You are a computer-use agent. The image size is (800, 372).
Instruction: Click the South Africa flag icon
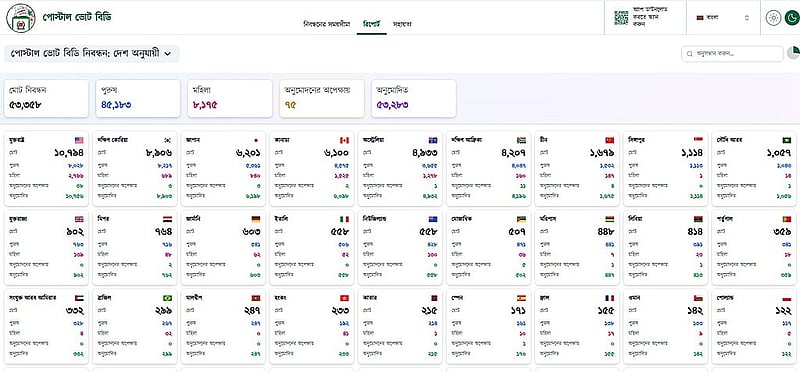point(521,140)
